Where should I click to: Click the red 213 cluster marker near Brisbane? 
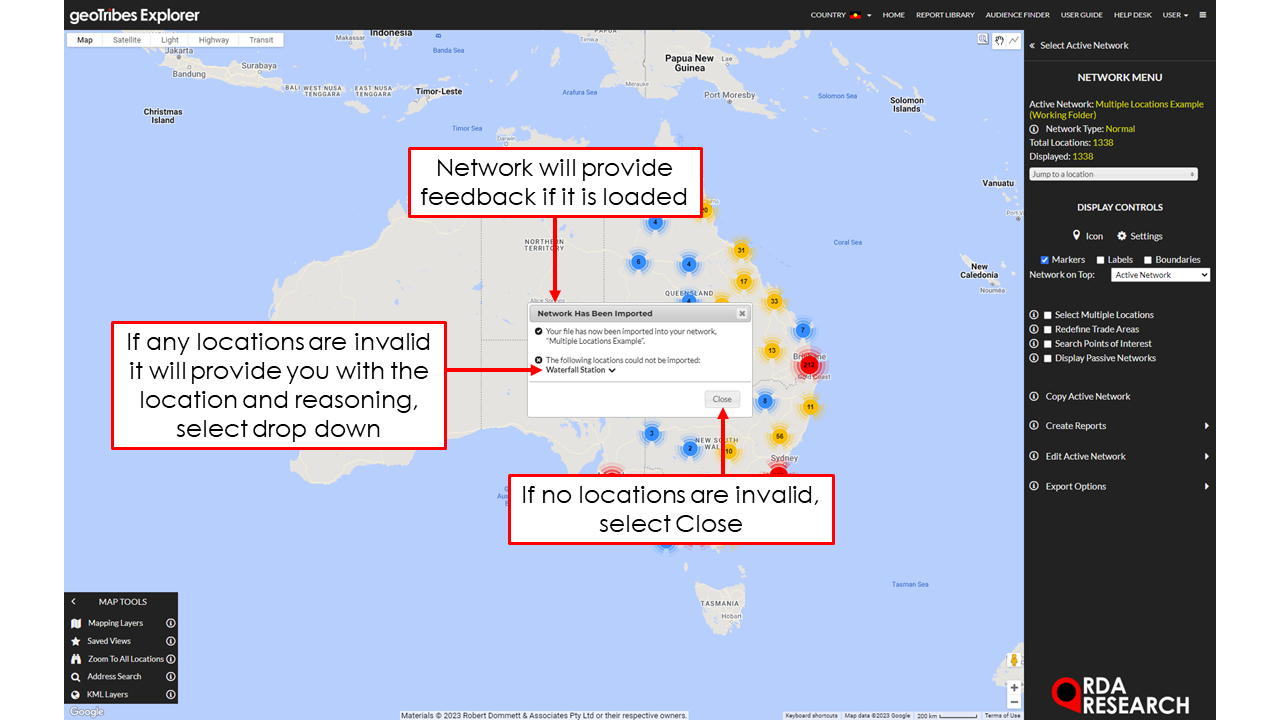pyautogui.click(x=809, y=365)
